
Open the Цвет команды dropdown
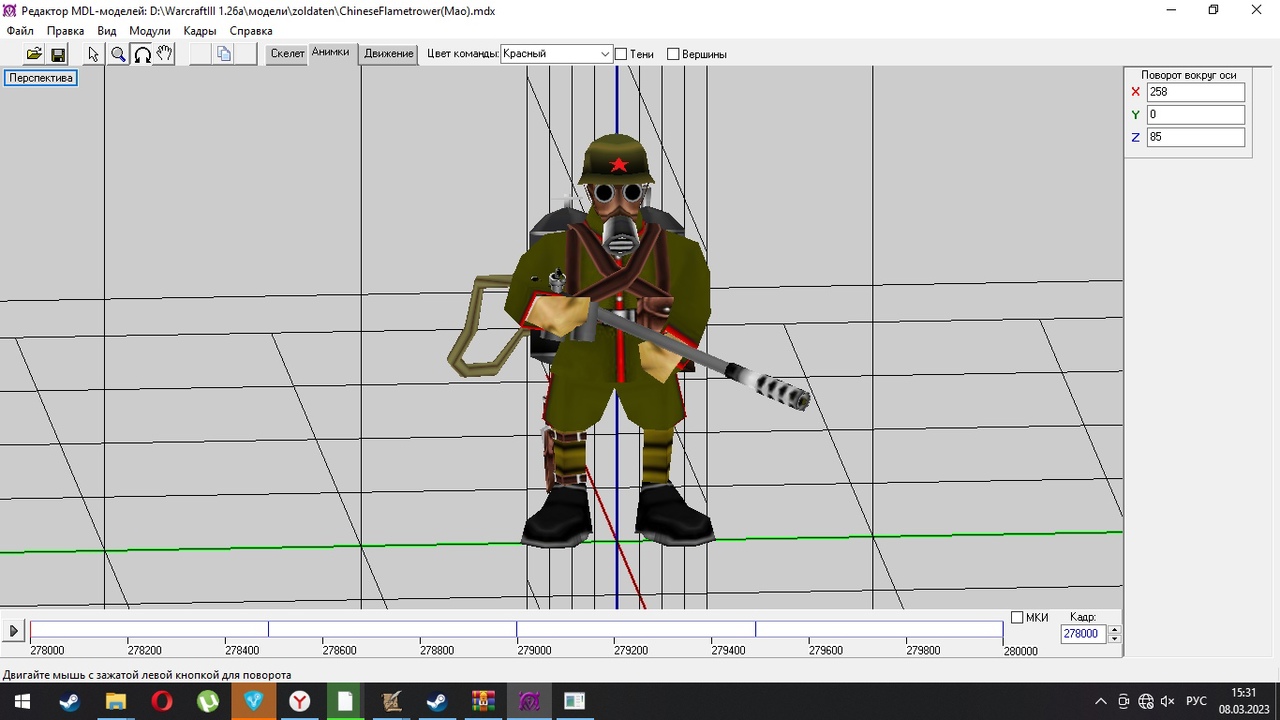[x=605, y=54]
